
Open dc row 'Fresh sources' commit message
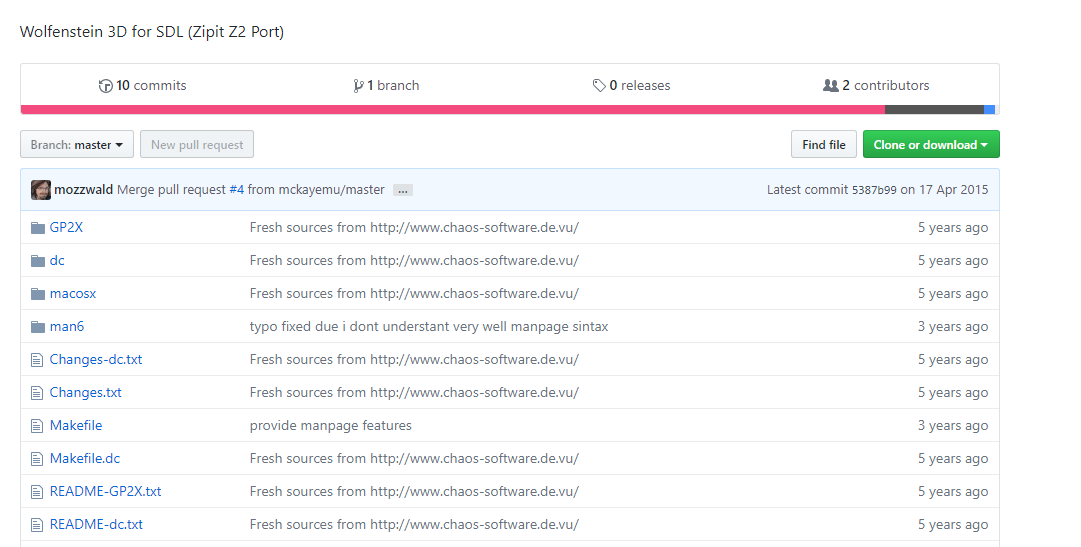click(414, 261)
